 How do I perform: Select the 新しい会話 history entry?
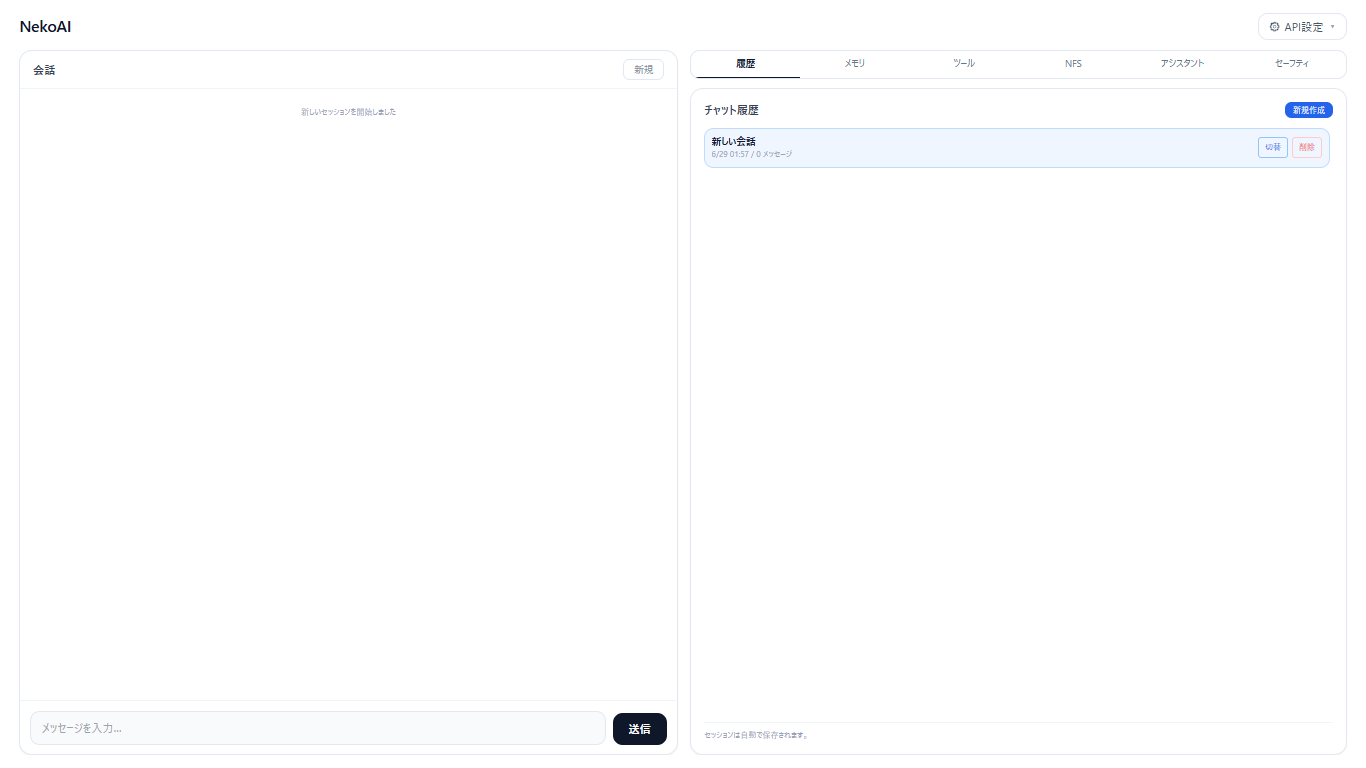point(1017,148)
